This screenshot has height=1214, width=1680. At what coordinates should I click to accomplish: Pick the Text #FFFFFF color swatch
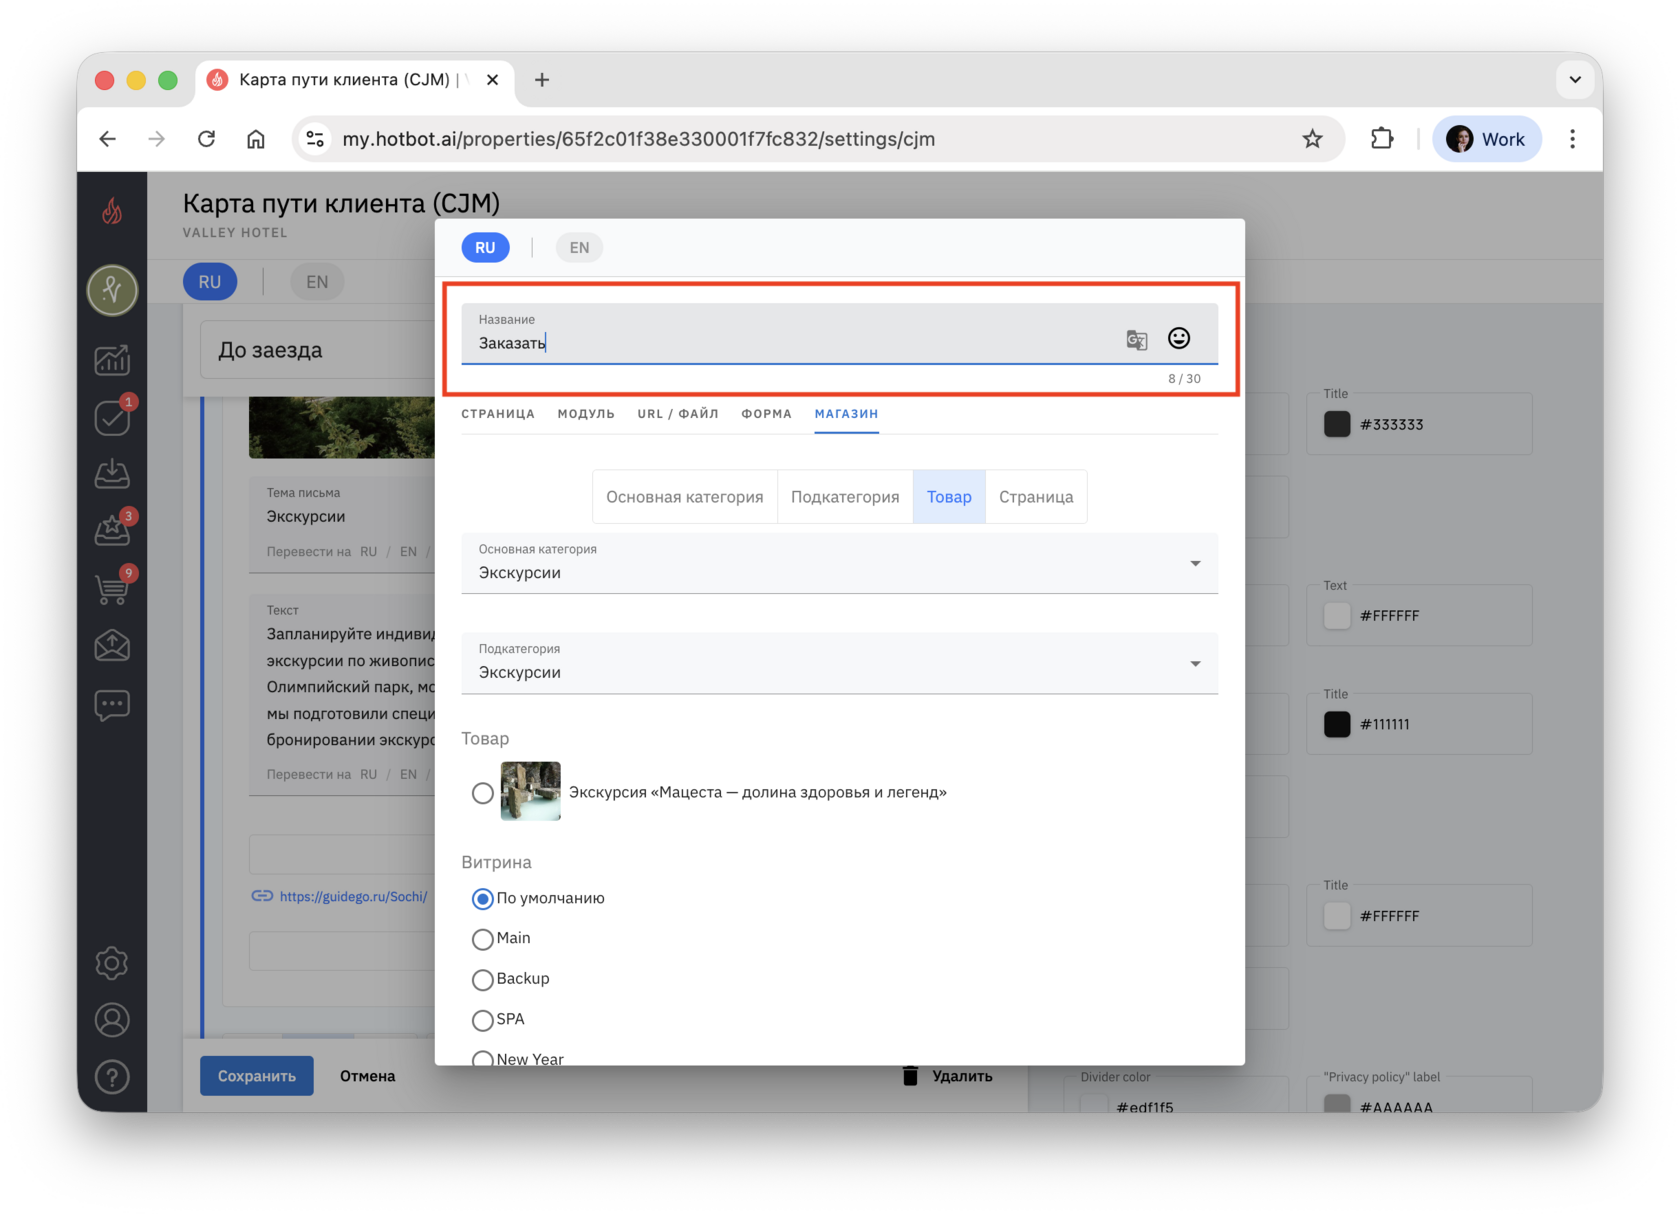[1337, 616]
